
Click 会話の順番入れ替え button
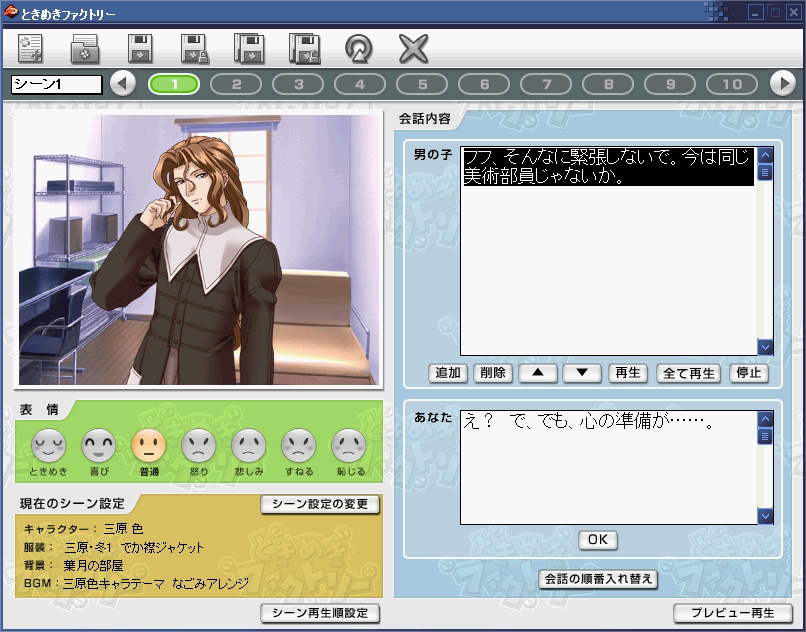coord(598,579)
